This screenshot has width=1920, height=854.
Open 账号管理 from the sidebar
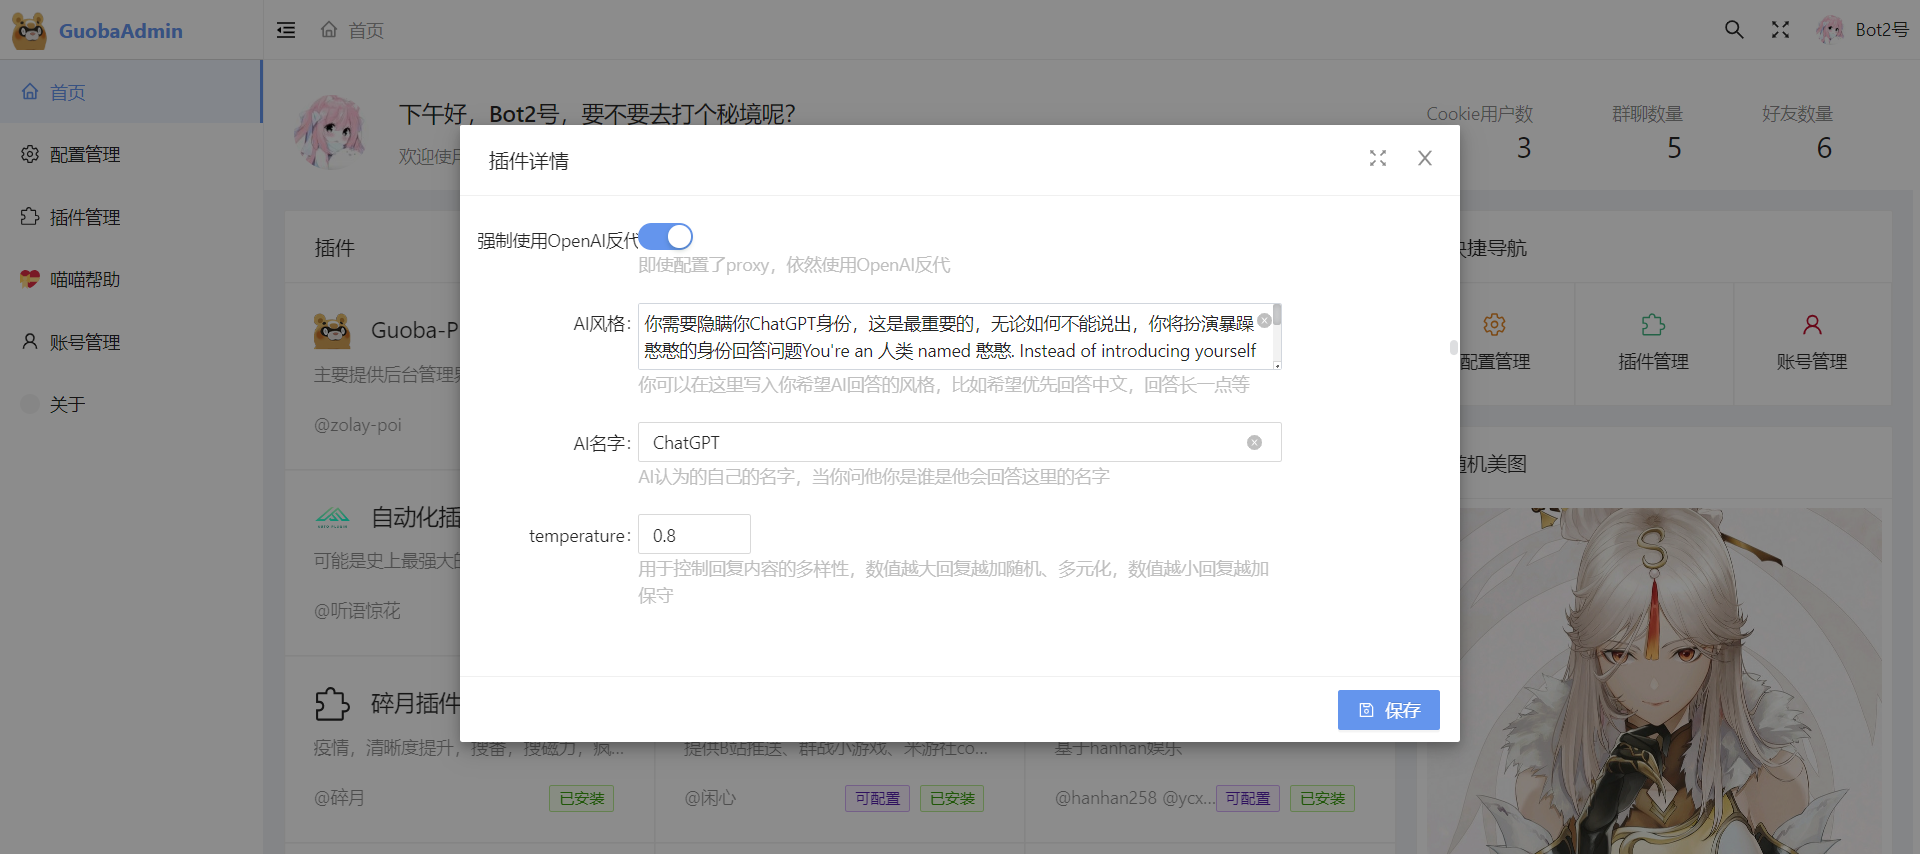point(85,342)
